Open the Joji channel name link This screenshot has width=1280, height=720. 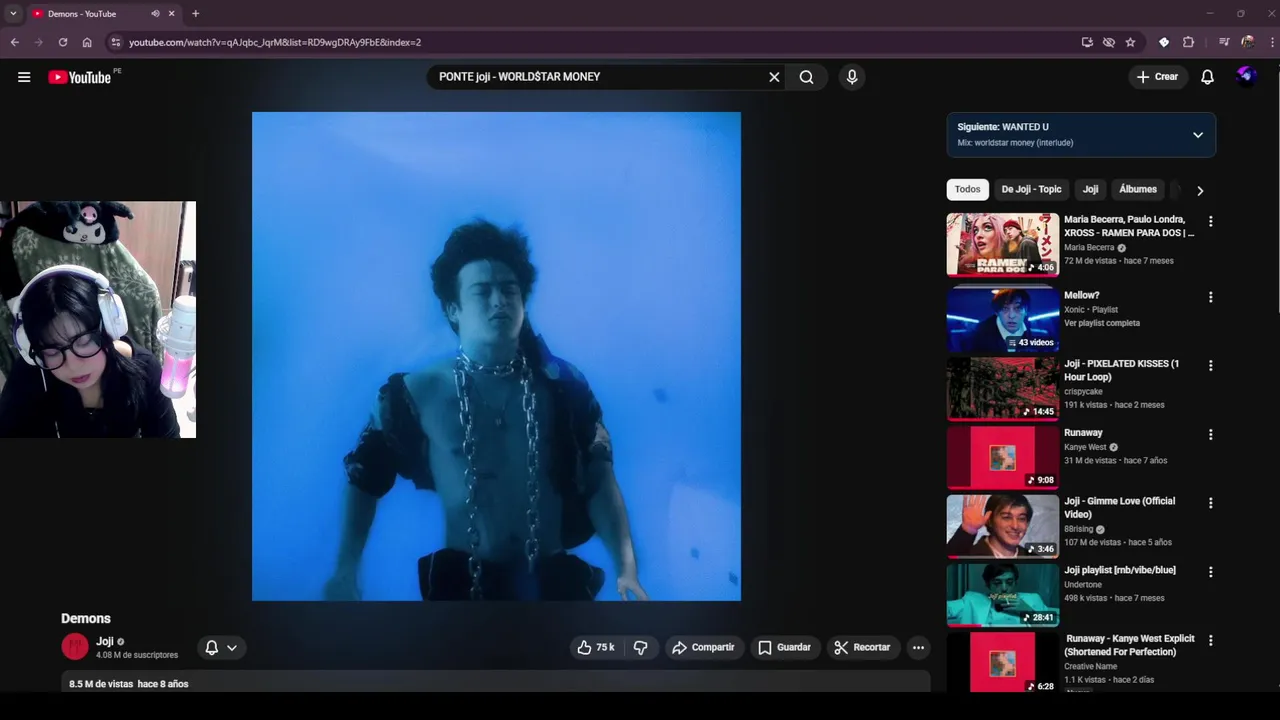point(105,641)
